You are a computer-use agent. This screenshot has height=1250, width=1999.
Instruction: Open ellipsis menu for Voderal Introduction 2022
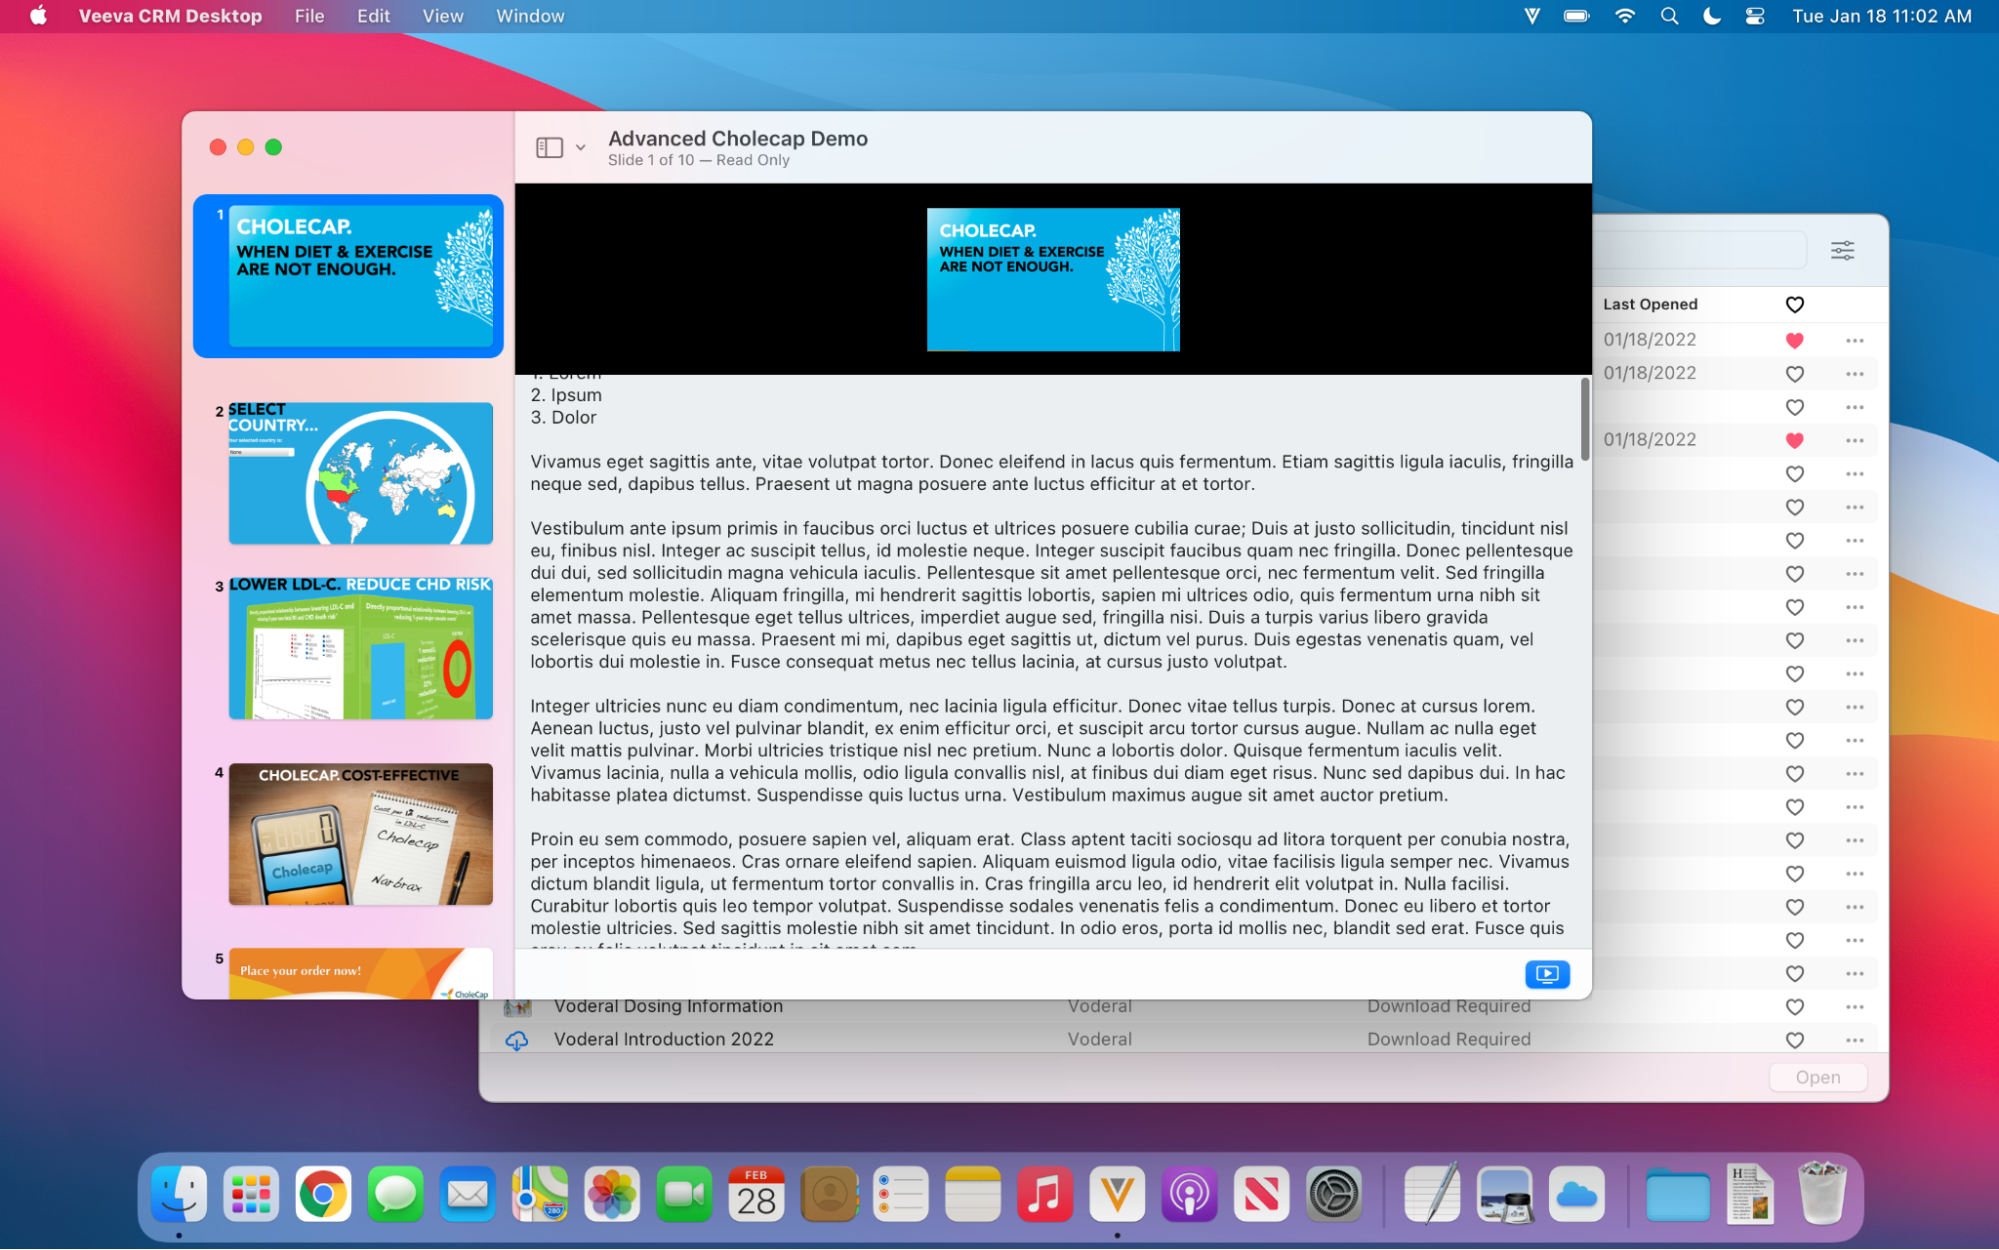1854,1040
